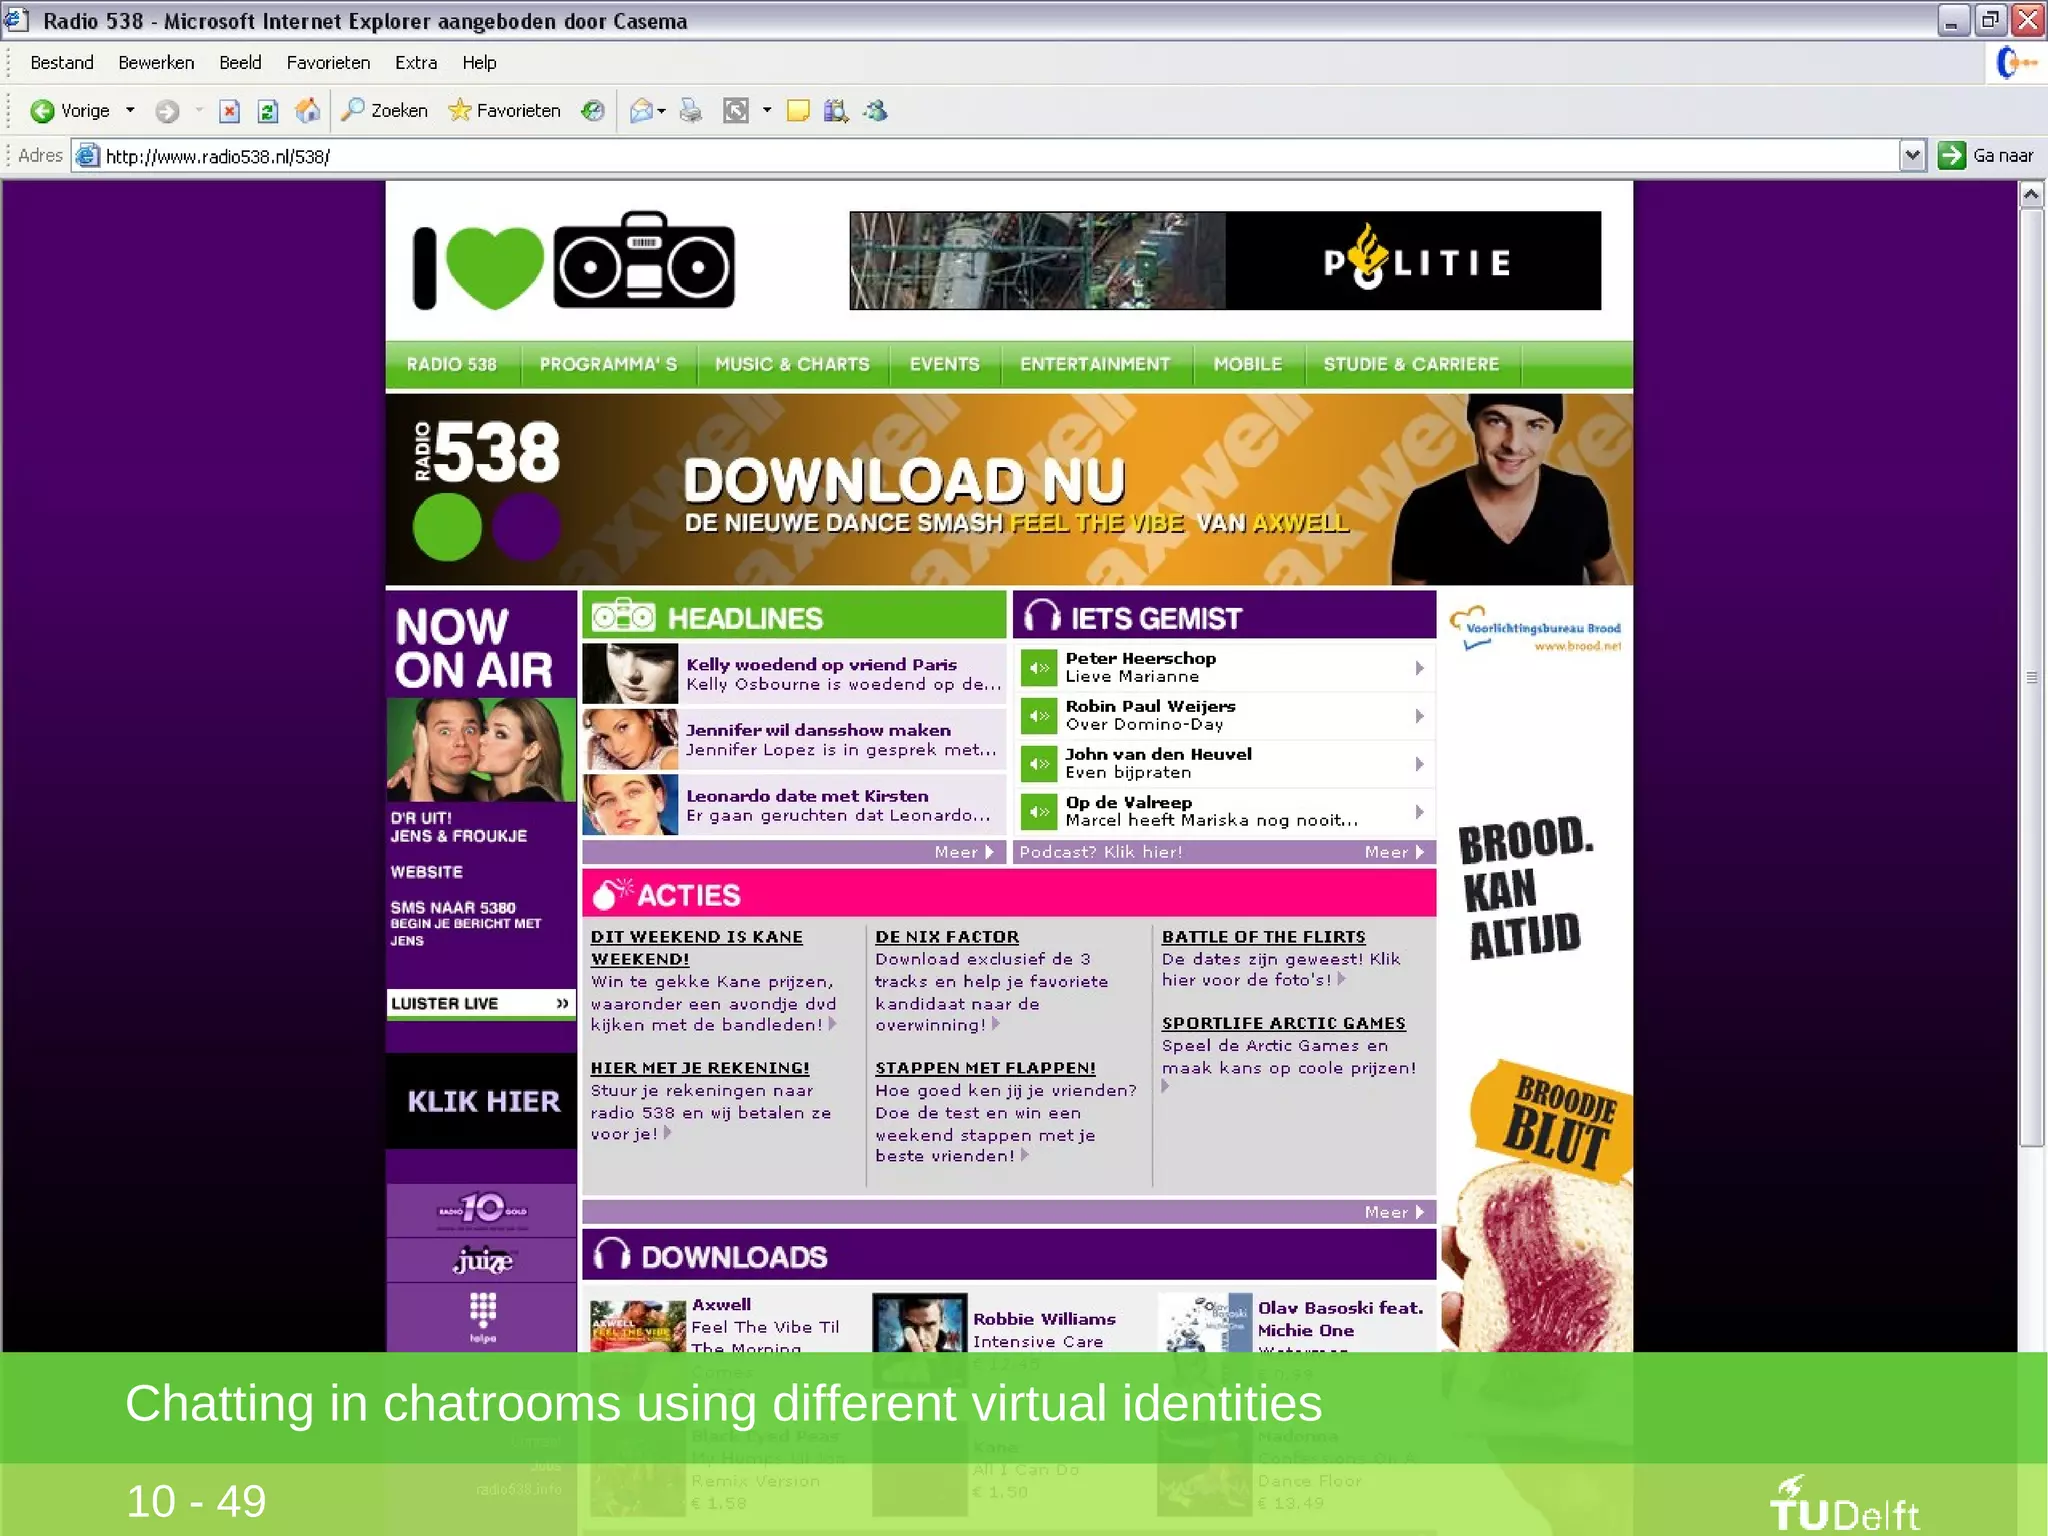Viewport: 2048px width, 1536px height.
Task: Open the mail icon dropdown arrow
Action: (x=662, y=111)
